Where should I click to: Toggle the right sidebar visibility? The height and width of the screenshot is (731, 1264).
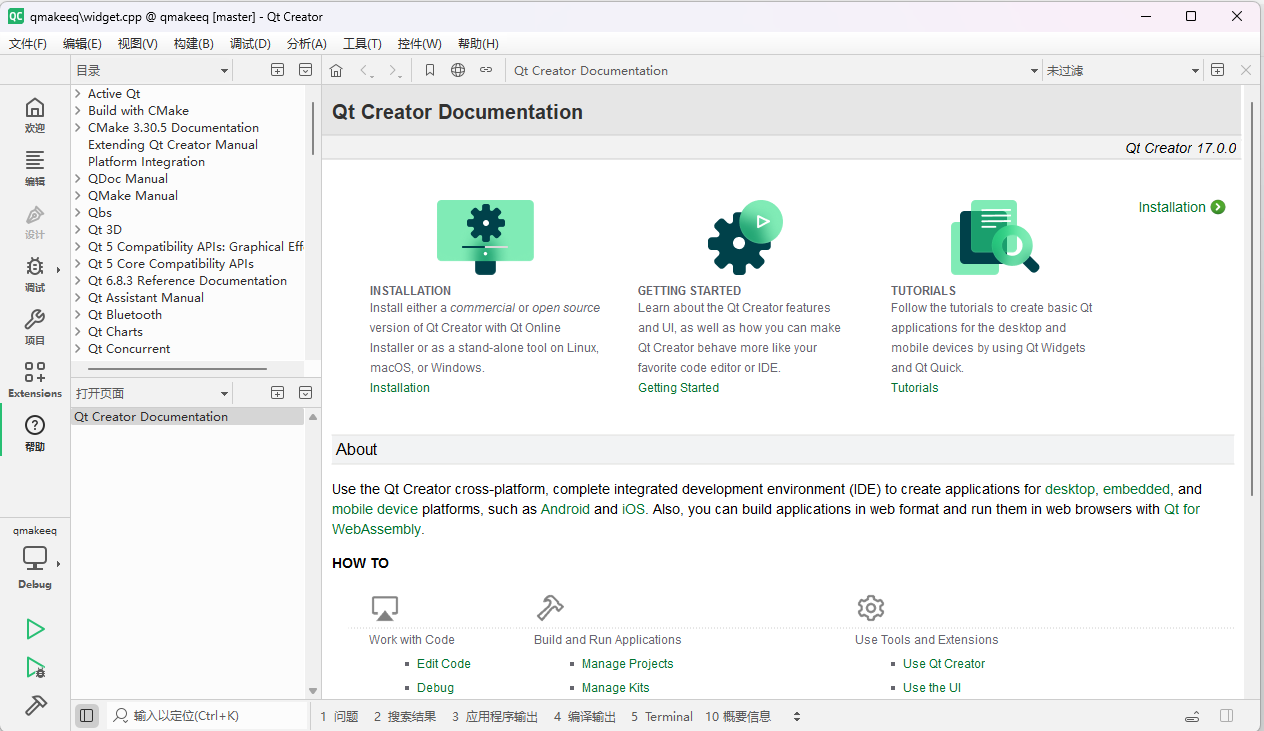pyautogui.click(x=1226, y=716)
